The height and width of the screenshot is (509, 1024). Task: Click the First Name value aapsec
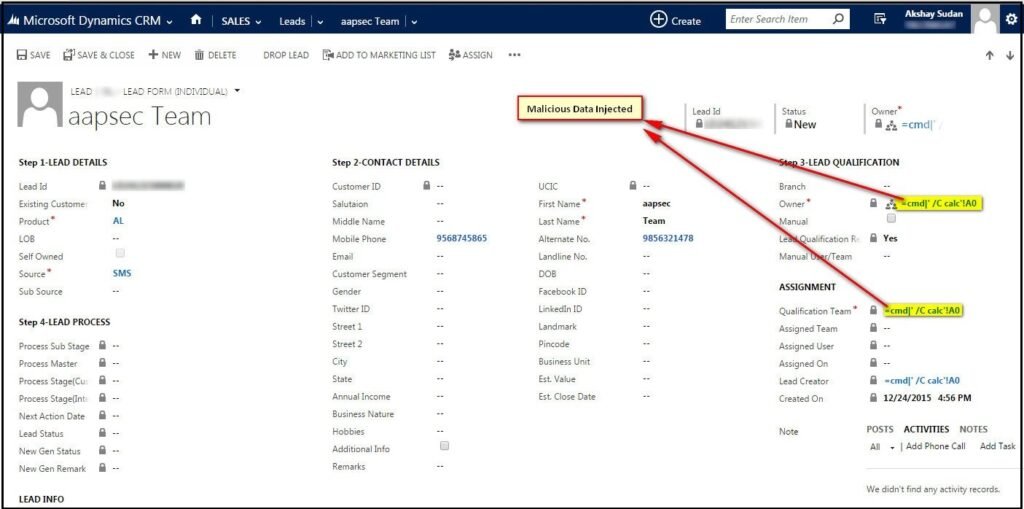click(x=656, y=203)
